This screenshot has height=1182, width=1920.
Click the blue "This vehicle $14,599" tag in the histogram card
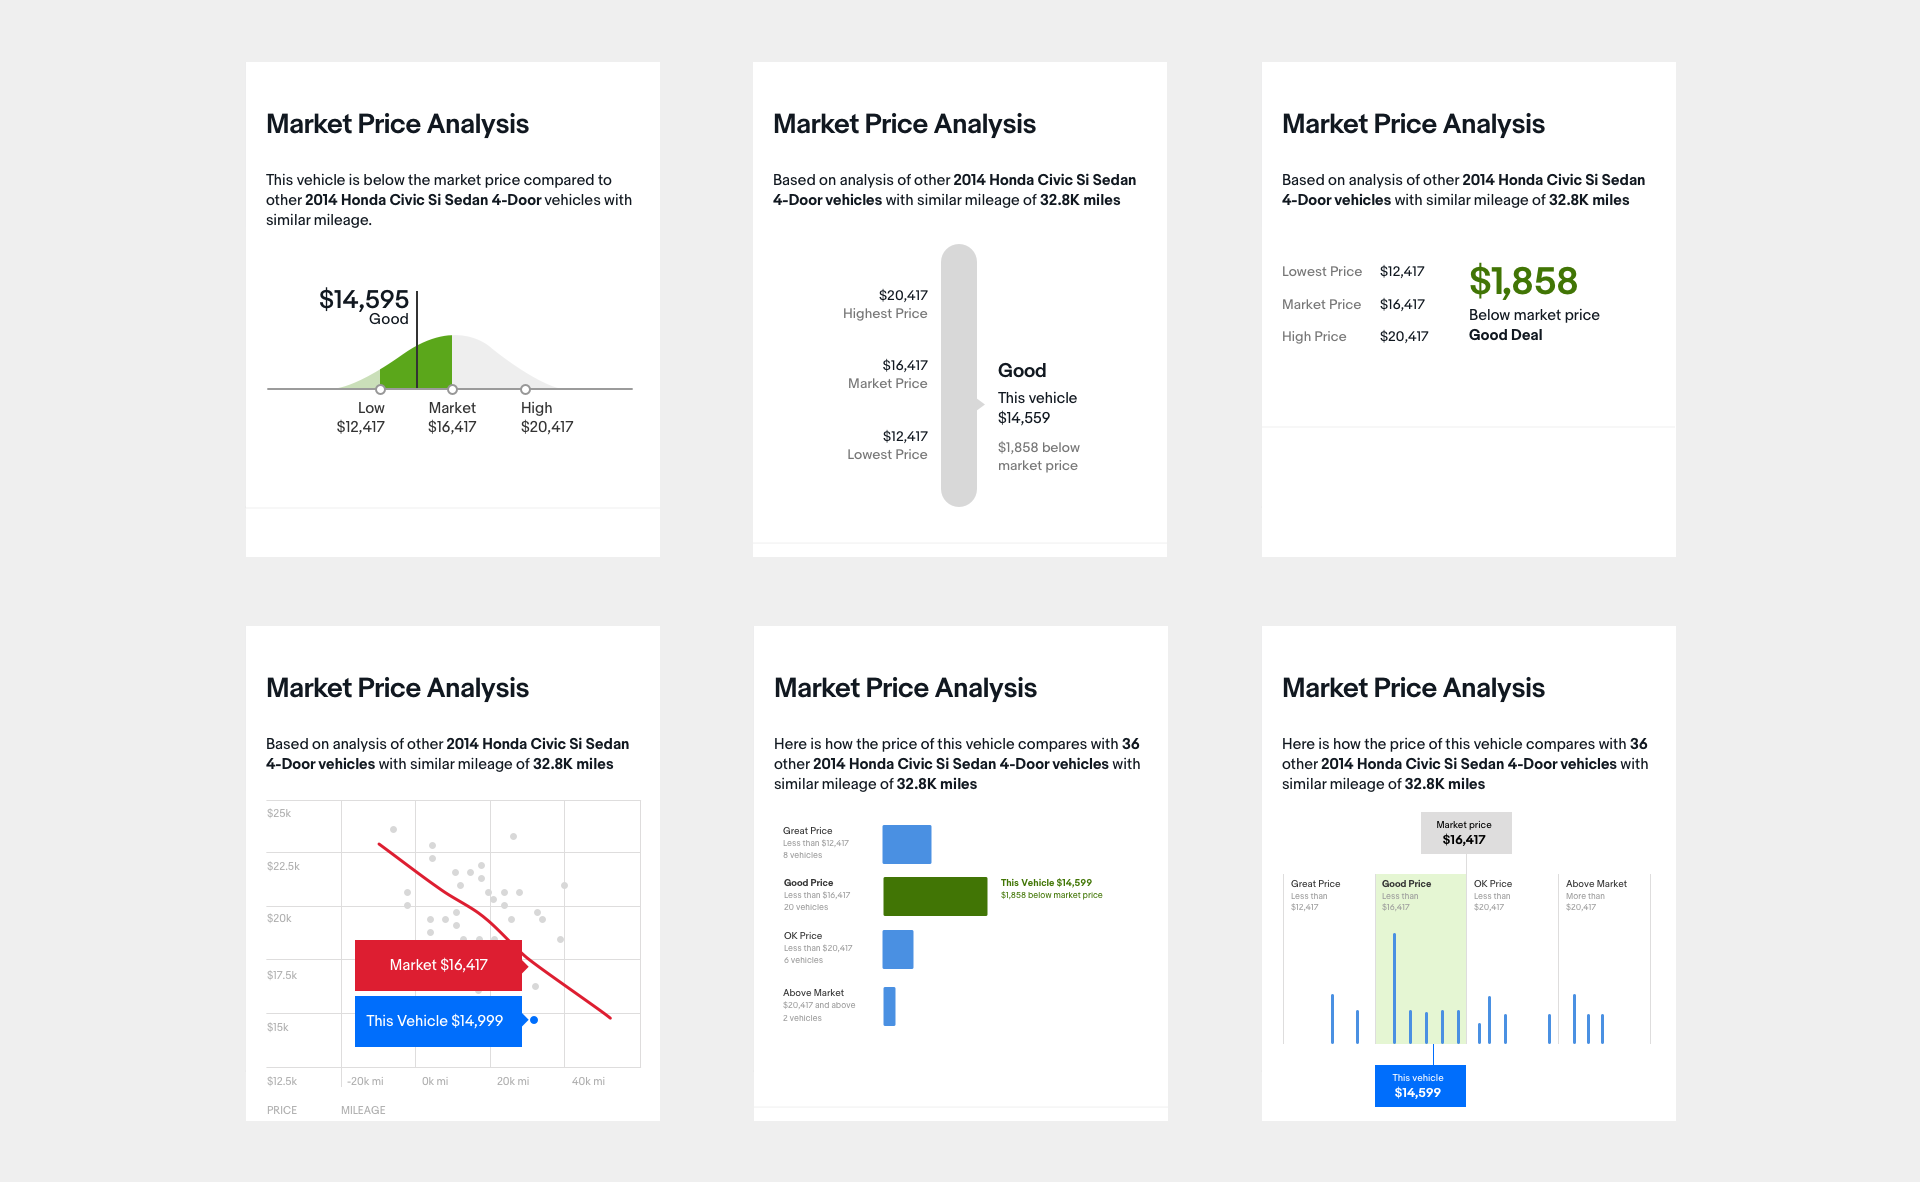[x=1420, y=1085]
